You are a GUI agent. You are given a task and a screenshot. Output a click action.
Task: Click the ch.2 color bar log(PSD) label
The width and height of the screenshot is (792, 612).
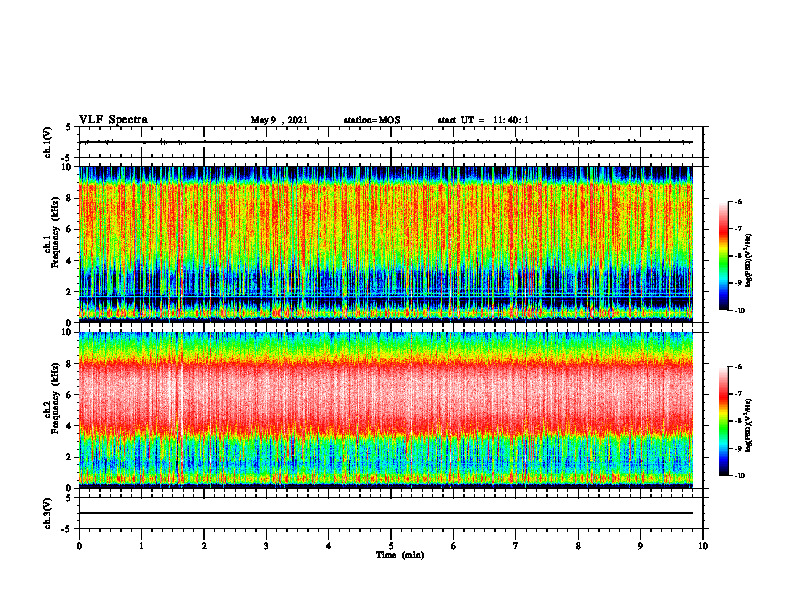(x=749, y=425)
